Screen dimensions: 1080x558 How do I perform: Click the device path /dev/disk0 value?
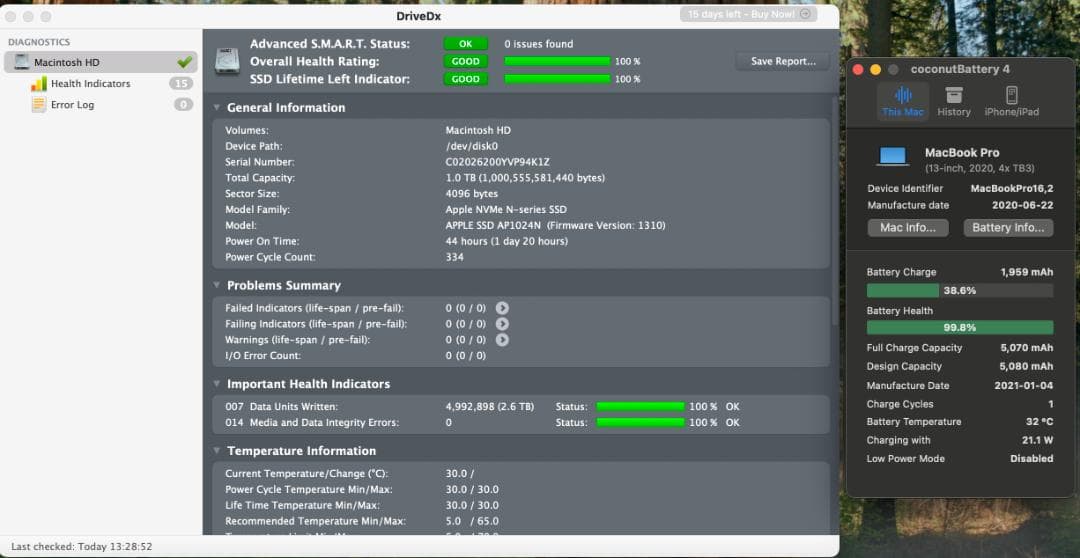tap(472, 146)
